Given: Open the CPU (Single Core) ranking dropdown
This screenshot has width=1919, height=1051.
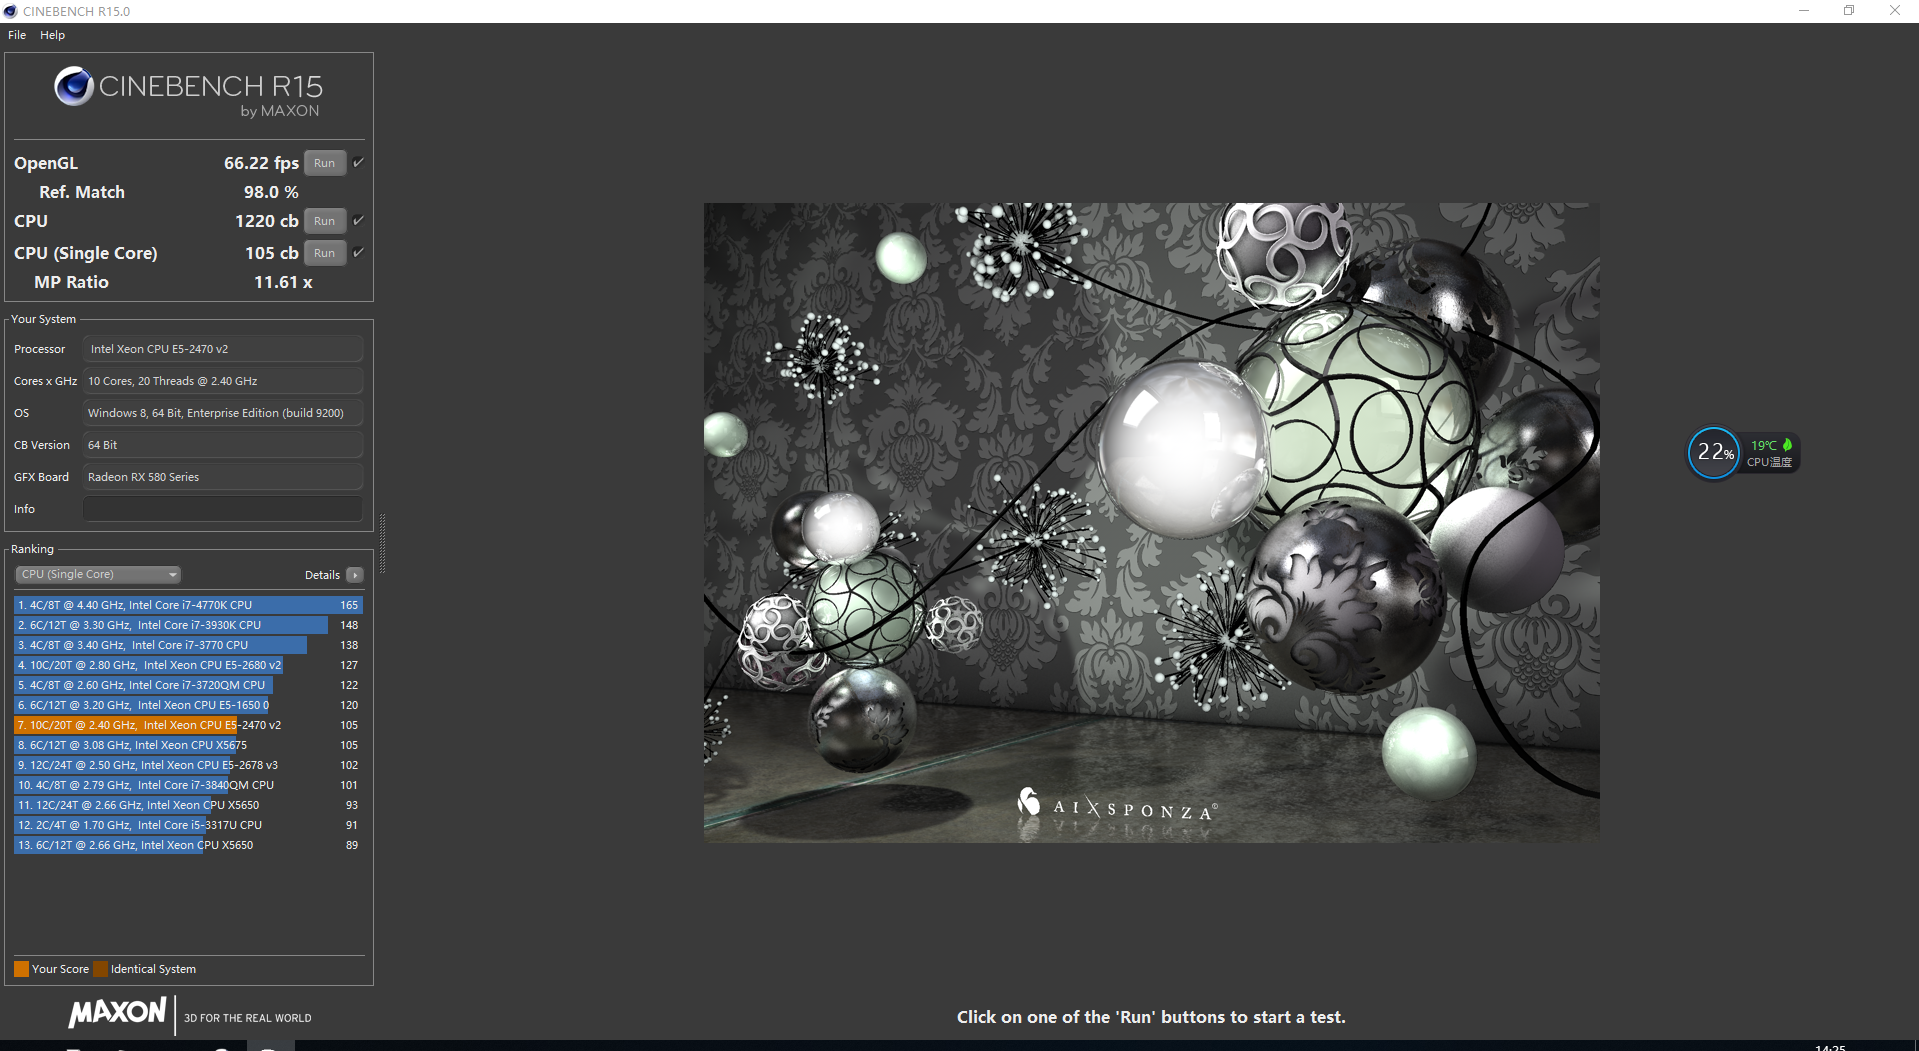Looking at the screenshot, I should (98, 574).
